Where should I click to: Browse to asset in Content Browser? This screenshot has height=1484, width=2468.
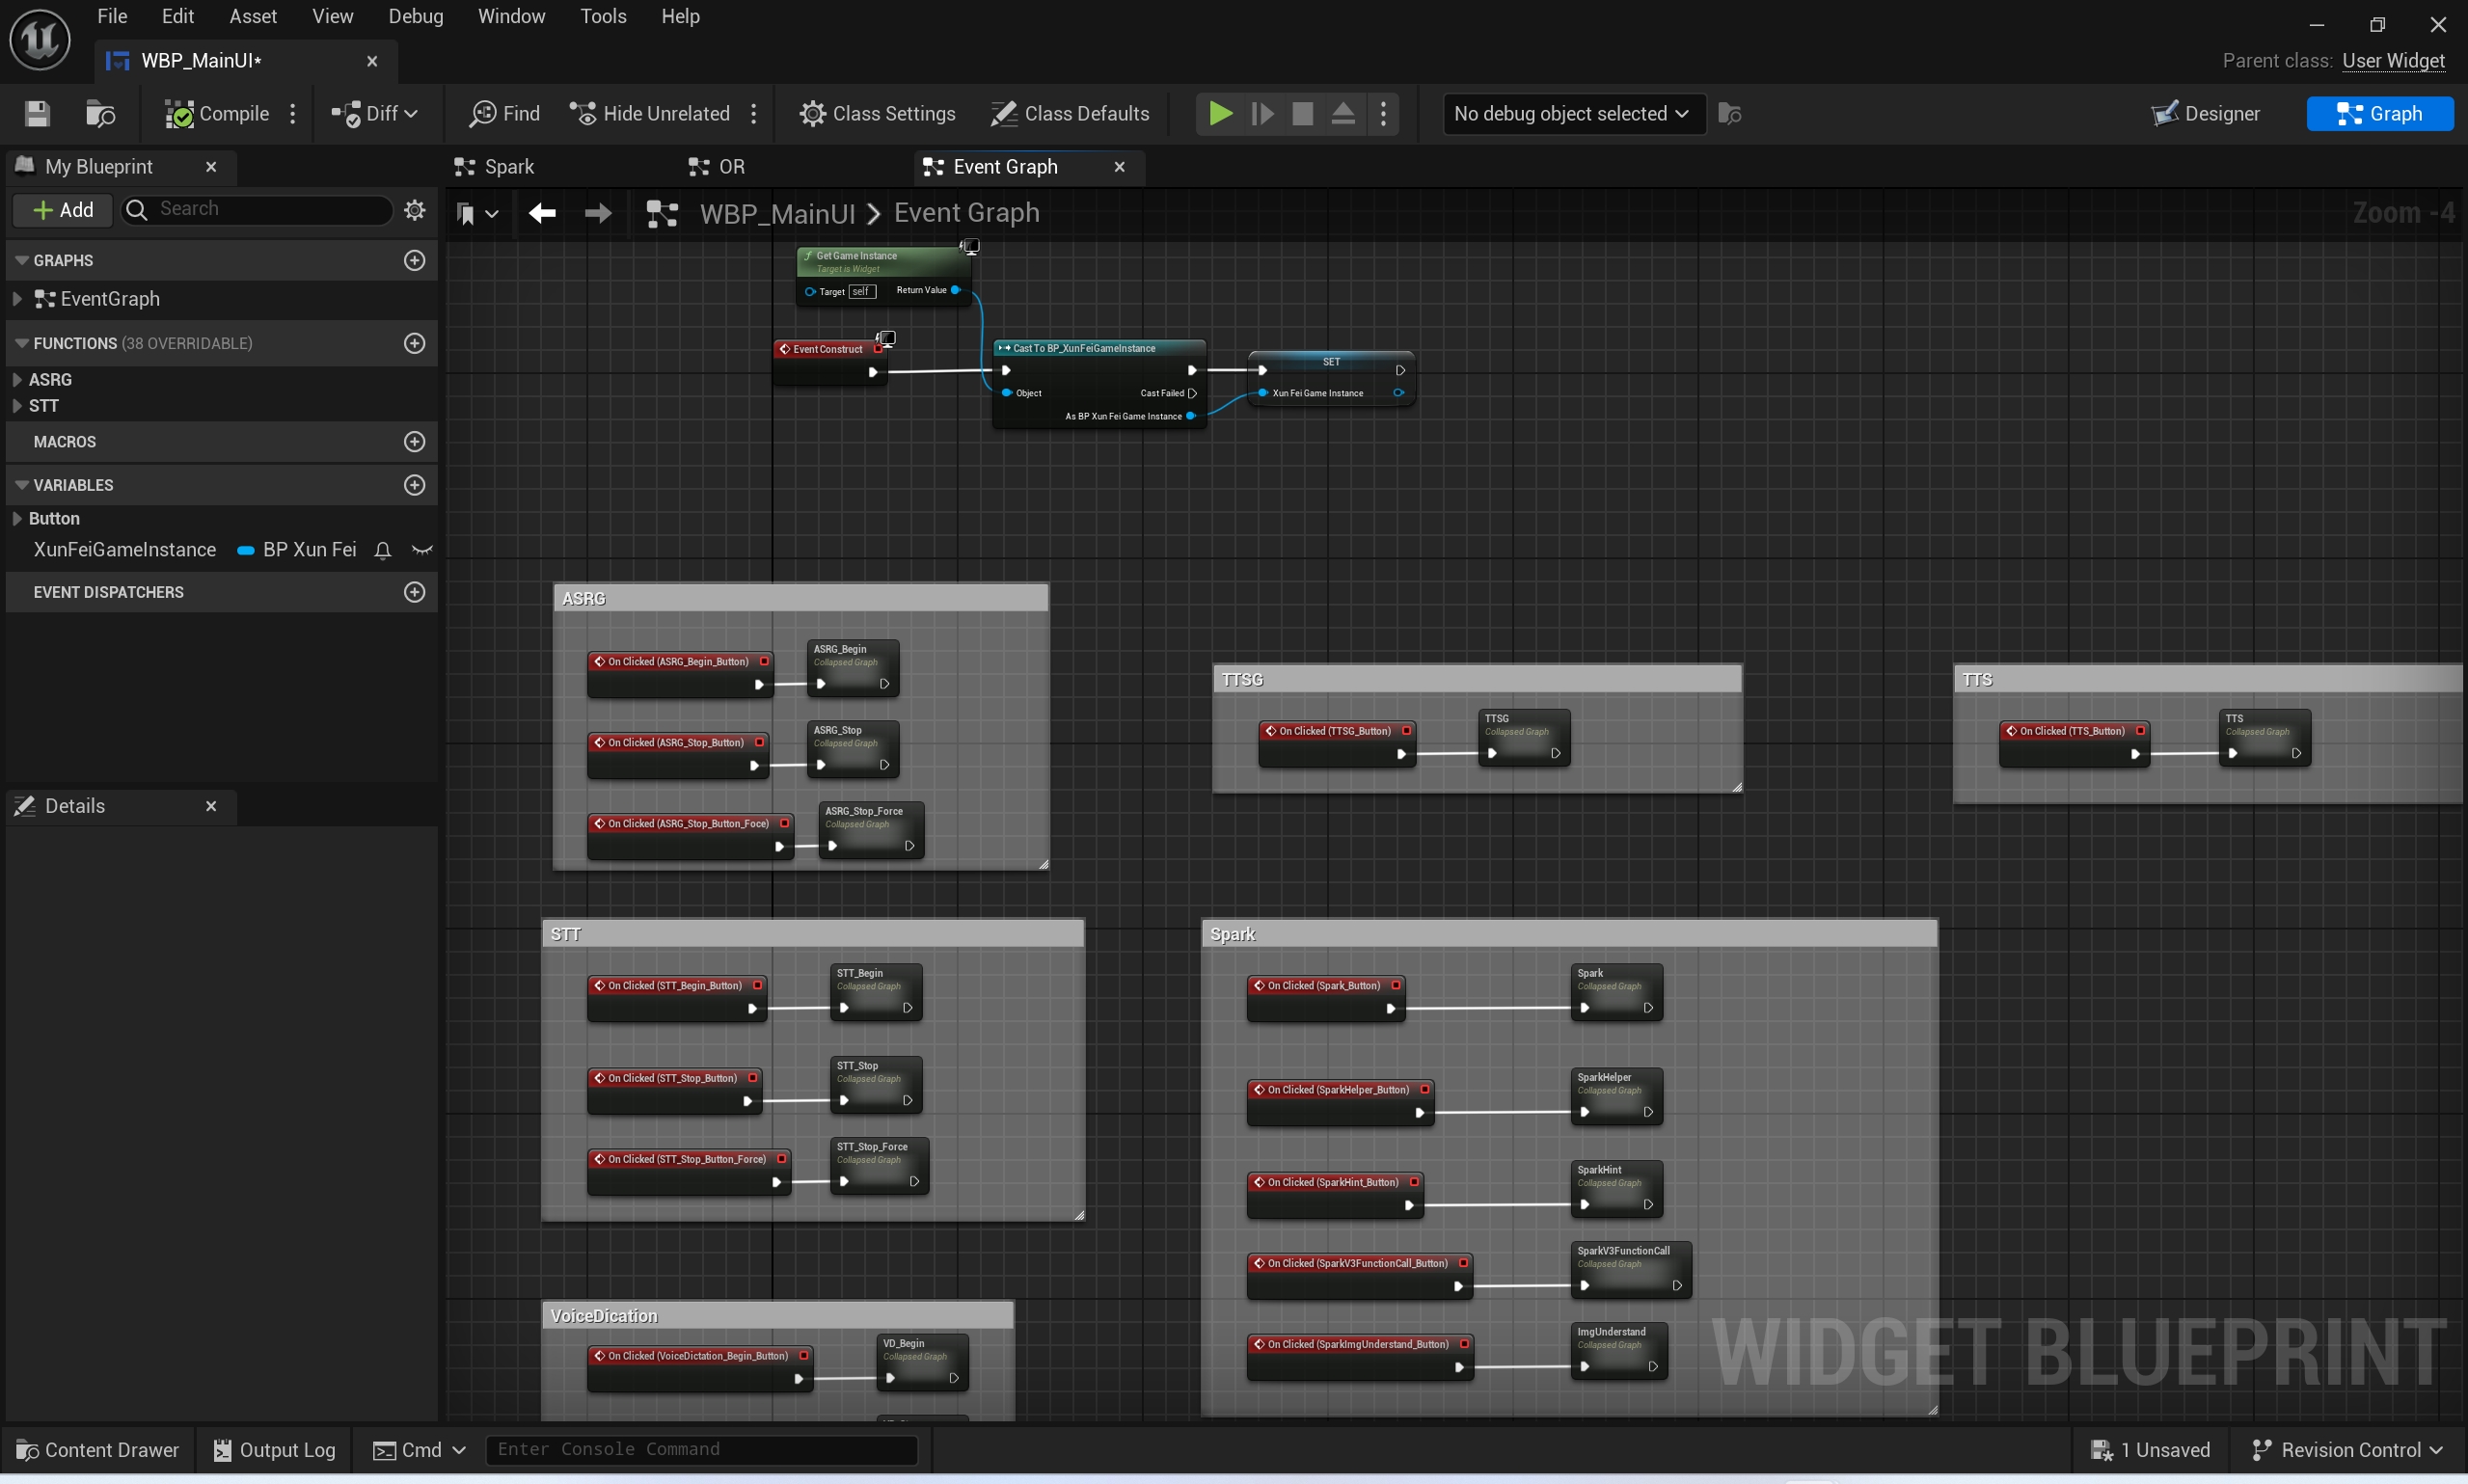(x=100, y=114)
